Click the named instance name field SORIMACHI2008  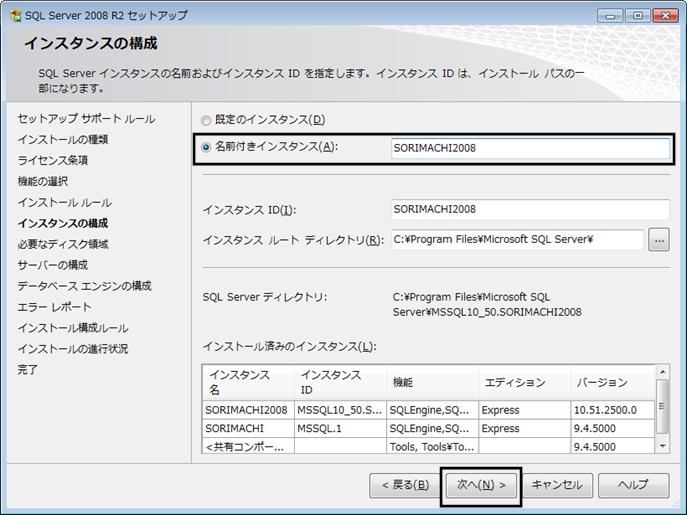coord(530,148)
